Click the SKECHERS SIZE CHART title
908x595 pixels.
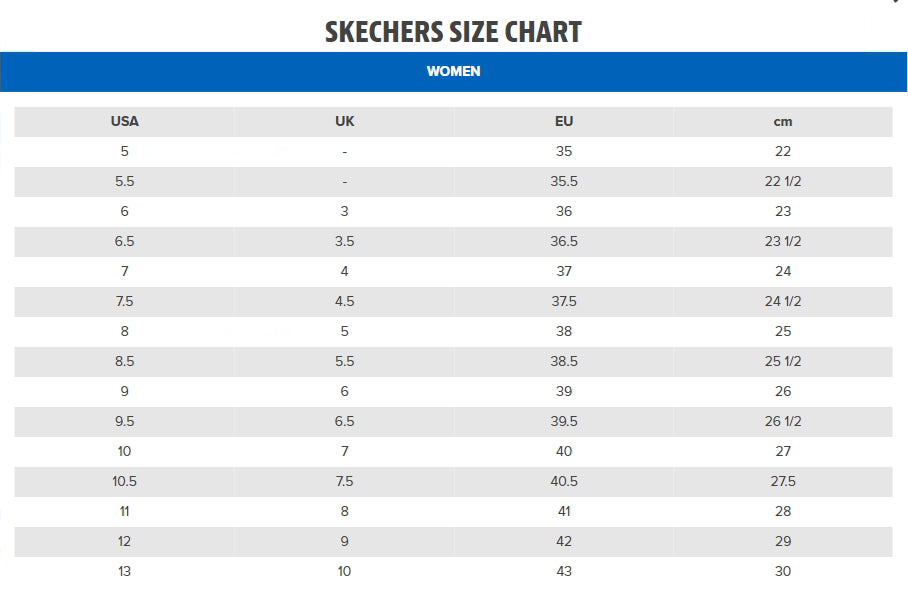tap(453, 32)
